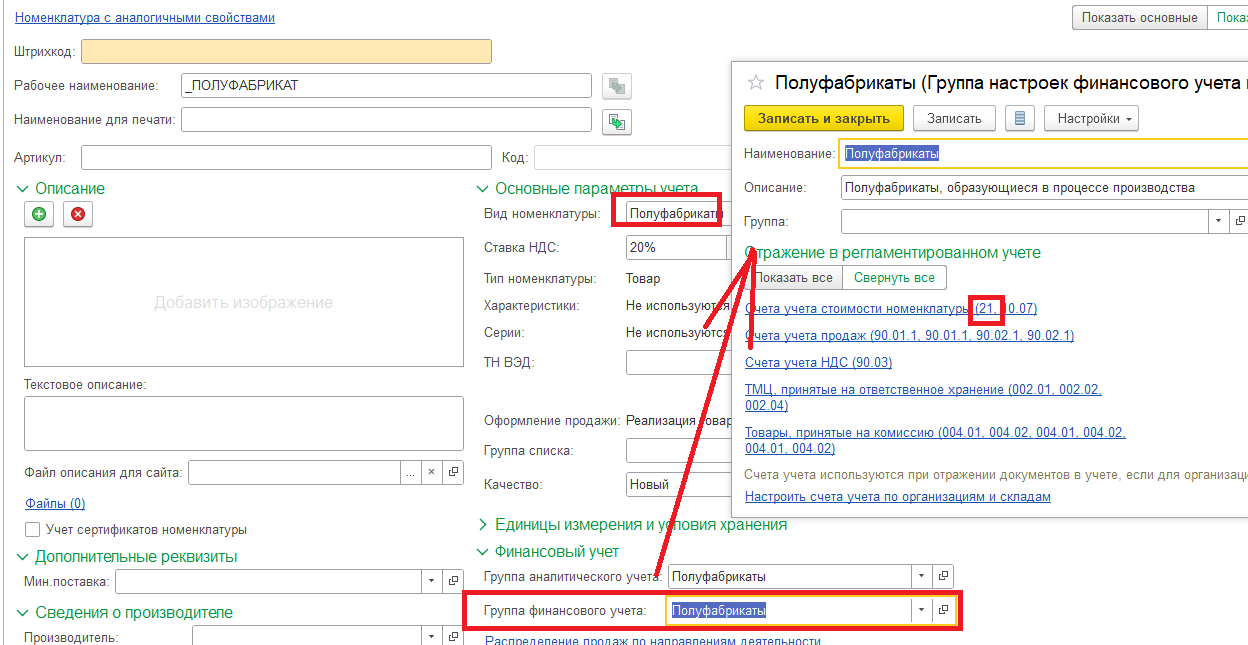
Task: Click into the Штрихкод input field
Action: click(286, 51)
